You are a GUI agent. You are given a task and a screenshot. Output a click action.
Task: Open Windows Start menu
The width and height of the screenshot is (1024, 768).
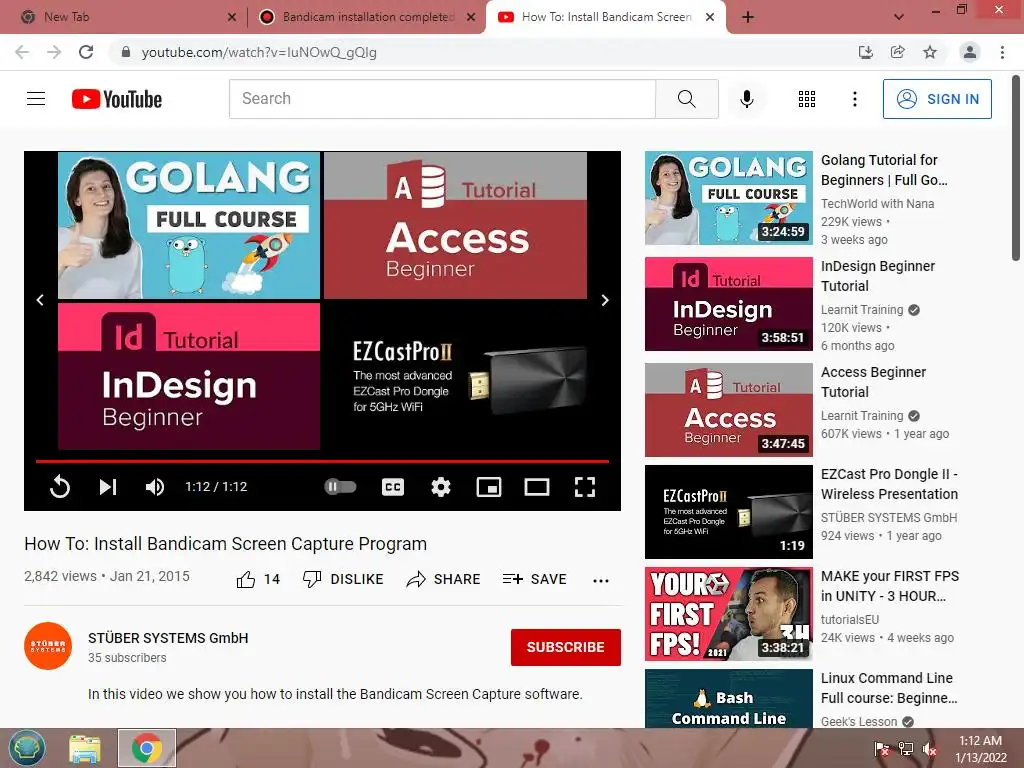(27, 748)
